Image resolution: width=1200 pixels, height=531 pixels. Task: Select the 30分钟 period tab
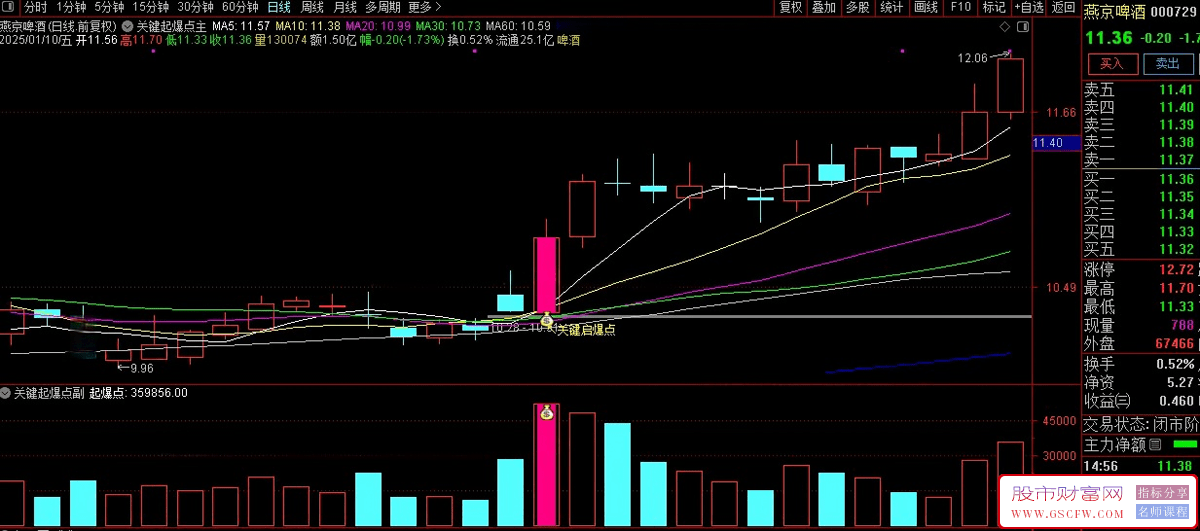click(196, 7)
